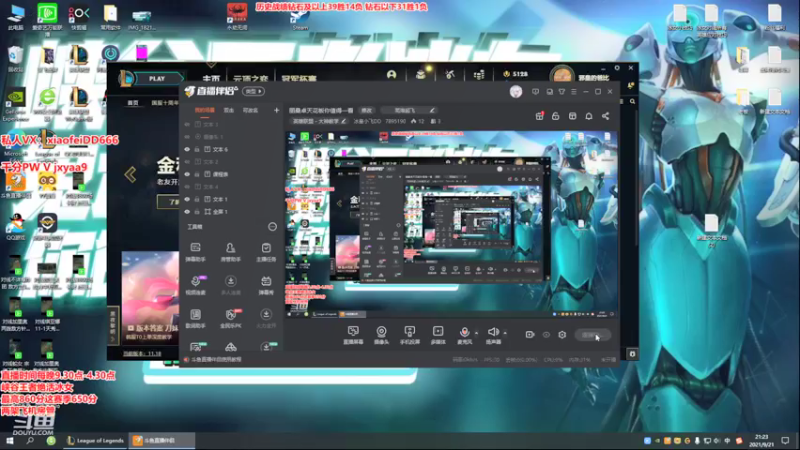
Task: Open the 多人连麦 download tool
Action: point(231,285)
